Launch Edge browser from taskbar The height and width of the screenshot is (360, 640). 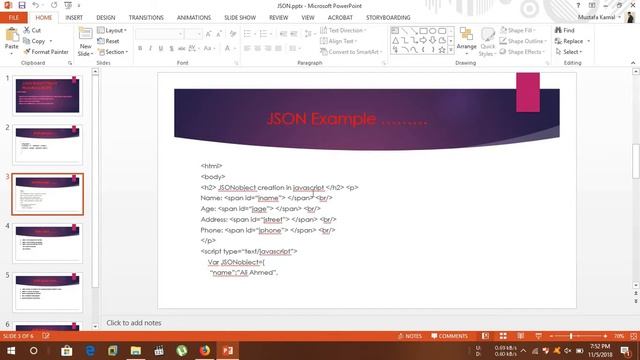coord(90,351)
